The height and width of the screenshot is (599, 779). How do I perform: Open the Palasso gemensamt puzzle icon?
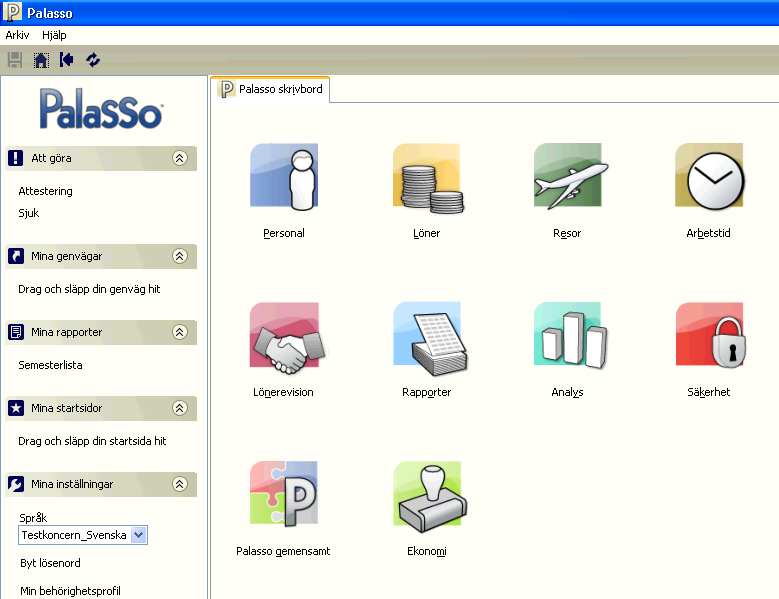[284, 493]
